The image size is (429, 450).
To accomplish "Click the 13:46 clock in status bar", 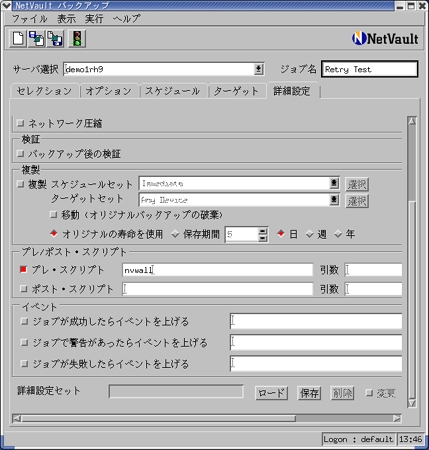I will pyautogui.click(x=411, y=439).
